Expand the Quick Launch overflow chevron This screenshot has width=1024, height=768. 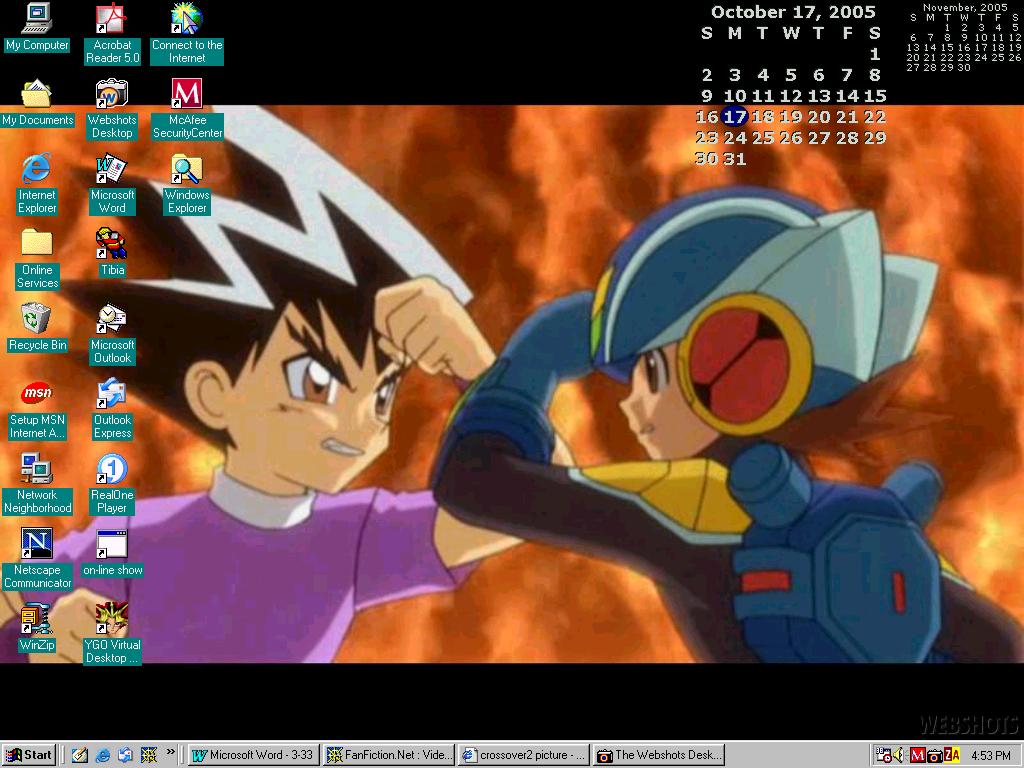pyautogui.click(x=170, y=752)
